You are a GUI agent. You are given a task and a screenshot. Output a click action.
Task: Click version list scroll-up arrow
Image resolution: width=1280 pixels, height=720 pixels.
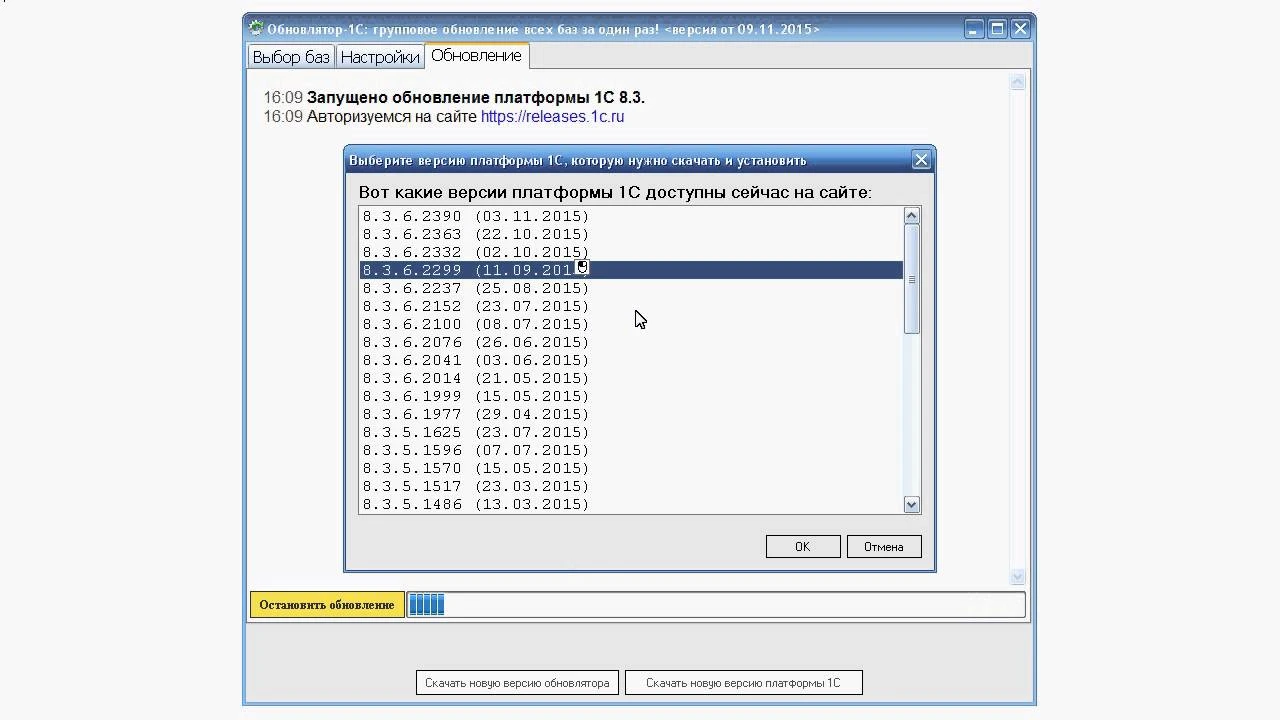pos(911,216)
